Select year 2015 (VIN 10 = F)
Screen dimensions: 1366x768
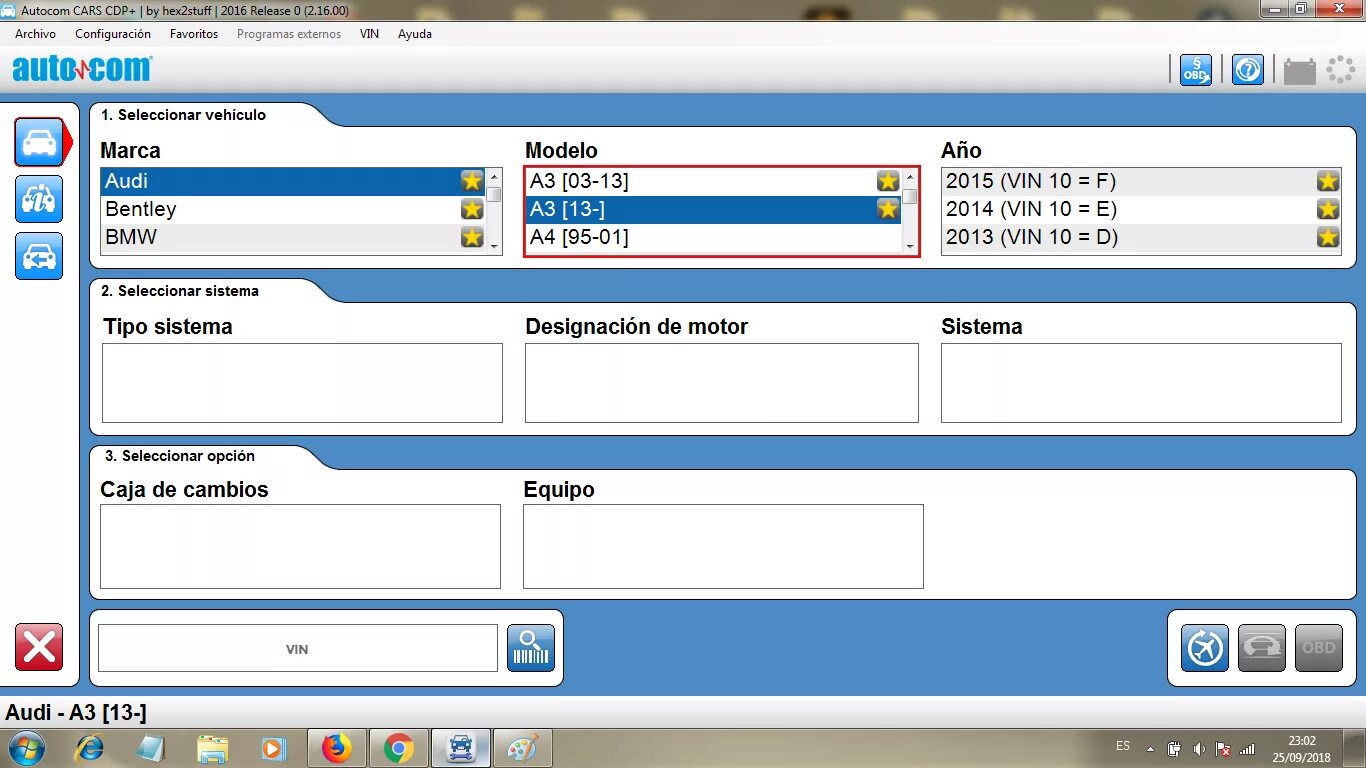(1141, 181)
